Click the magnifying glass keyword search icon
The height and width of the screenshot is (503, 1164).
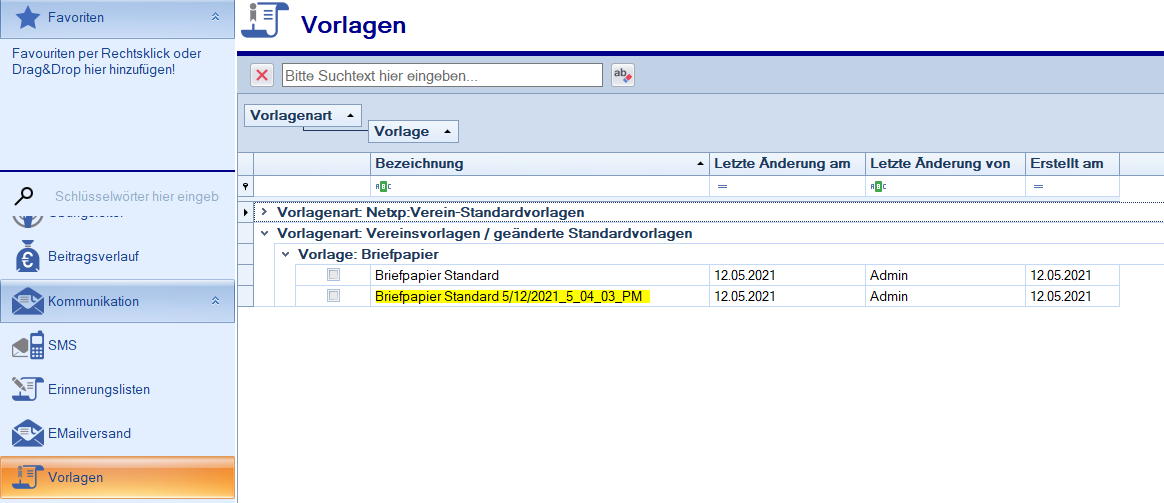24,196
